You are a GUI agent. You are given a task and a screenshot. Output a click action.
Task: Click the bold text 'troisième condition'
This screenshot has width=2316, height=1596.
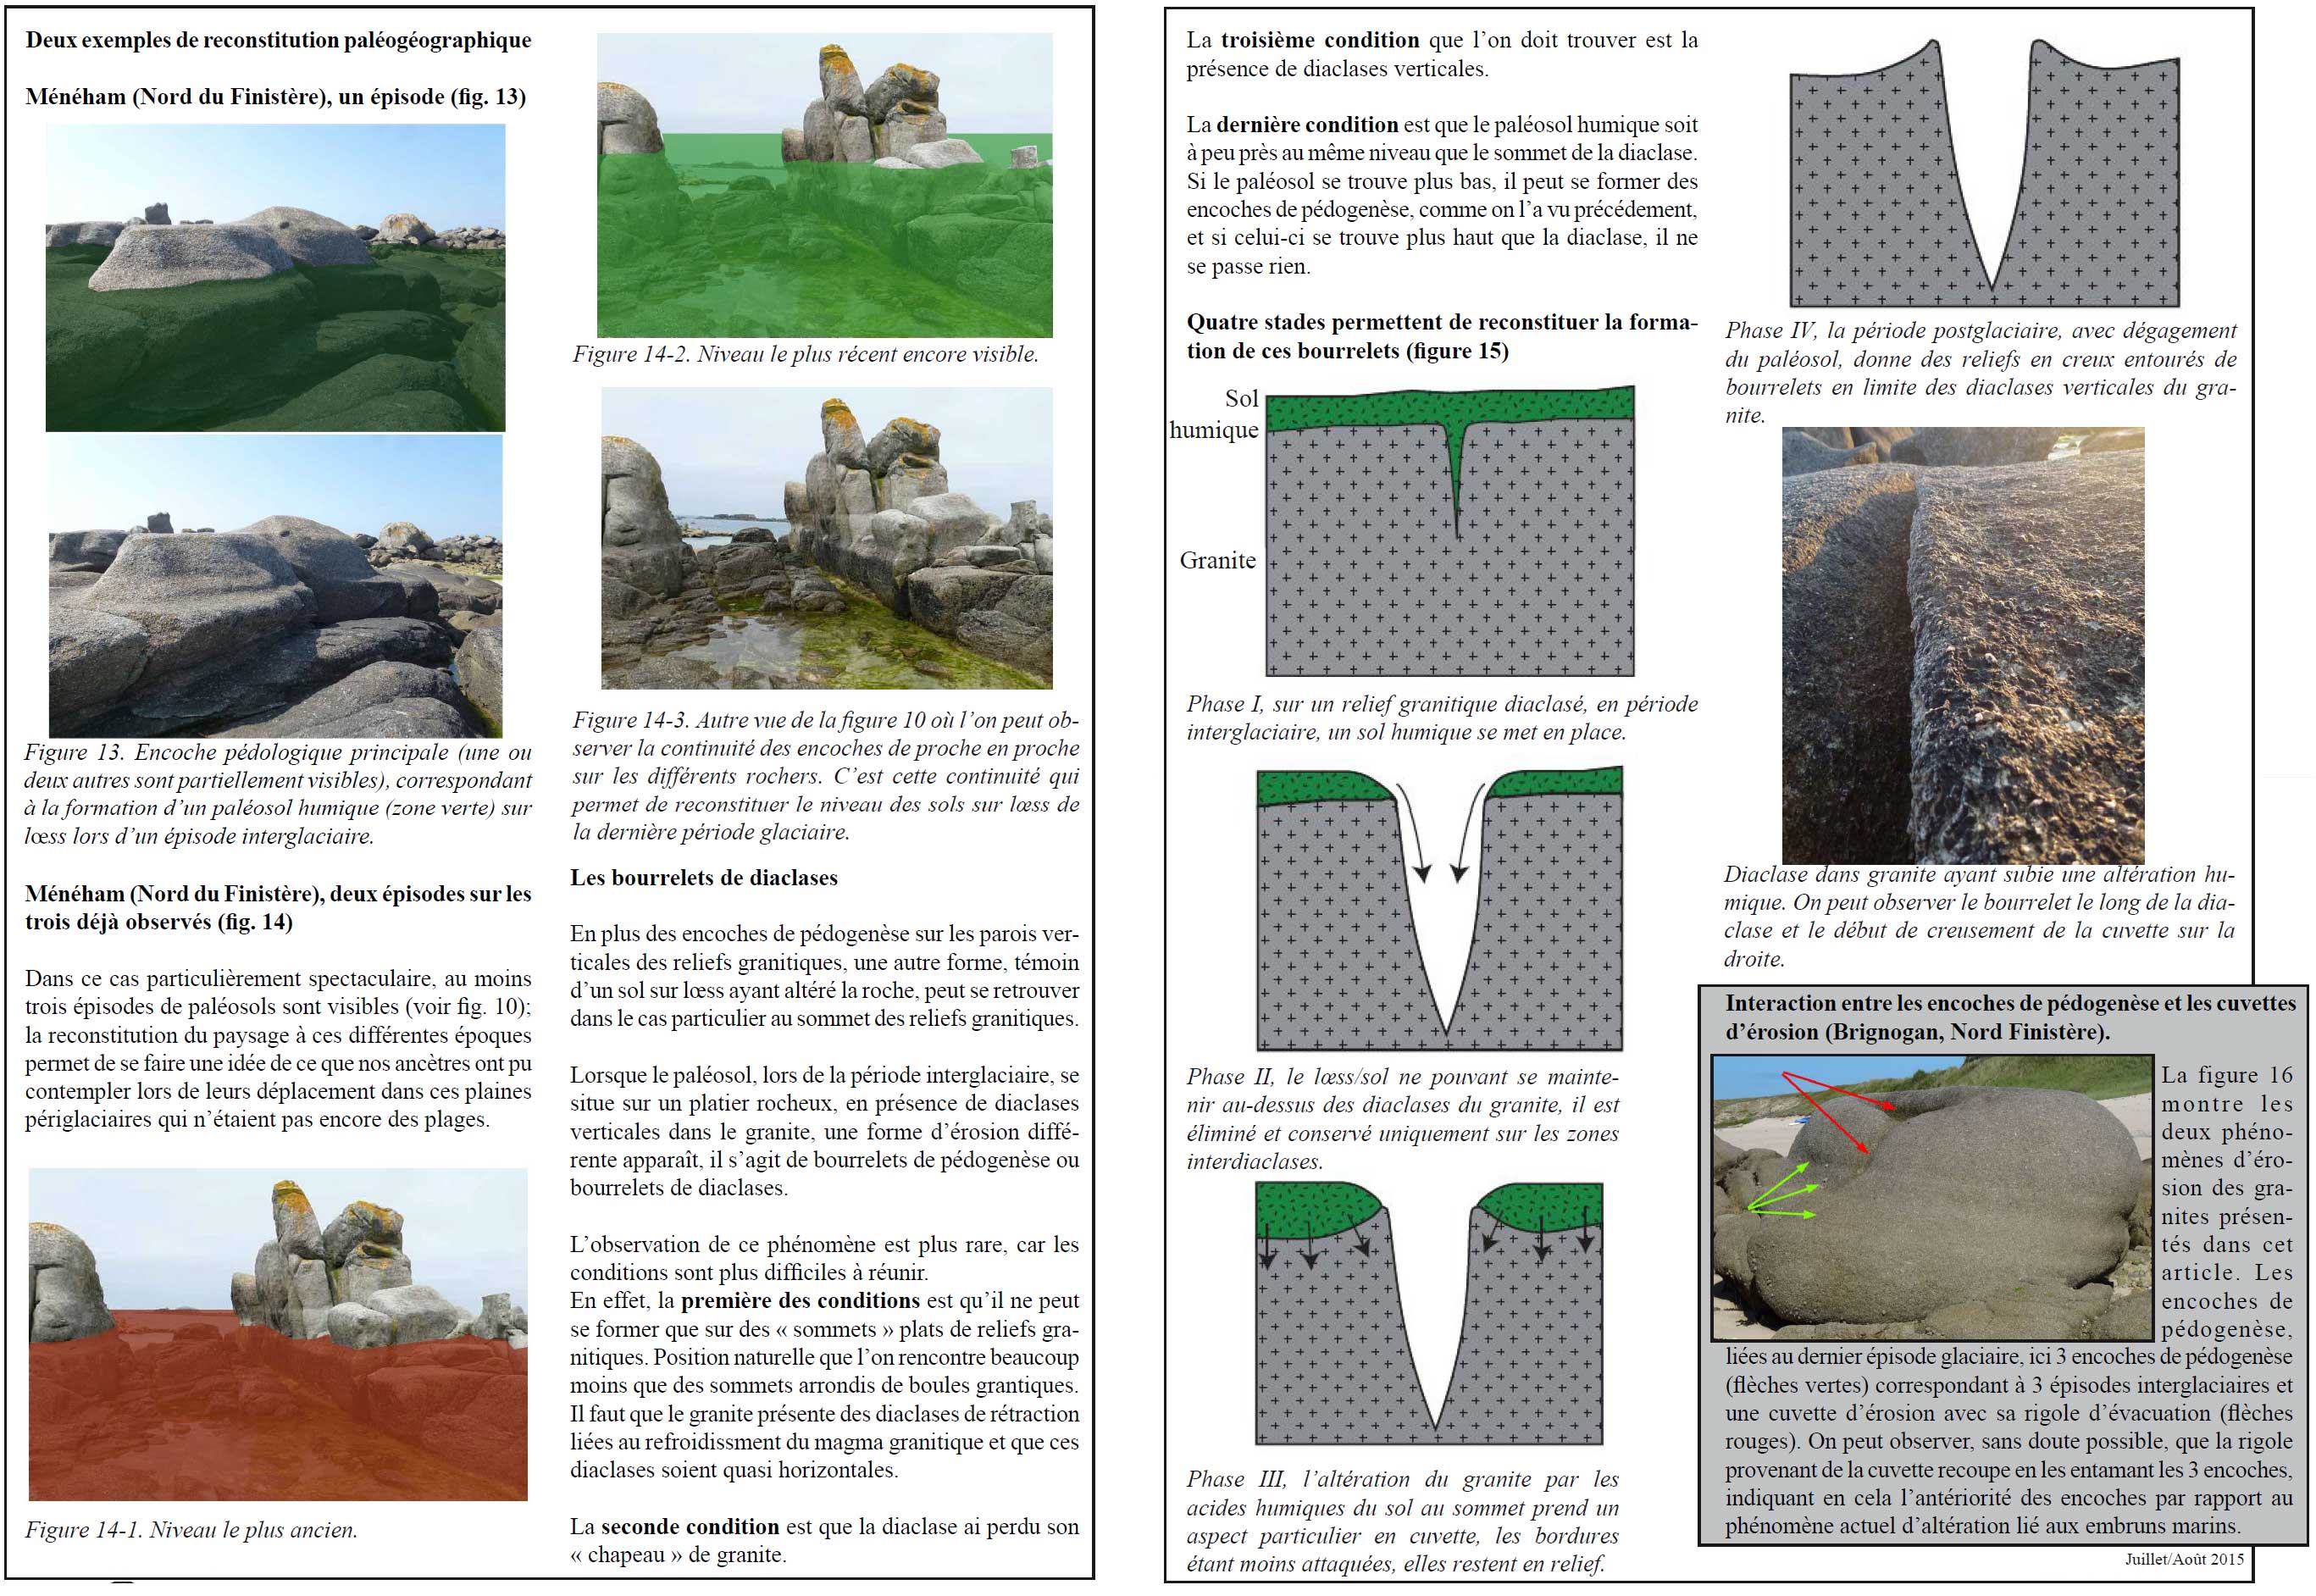1320,40
